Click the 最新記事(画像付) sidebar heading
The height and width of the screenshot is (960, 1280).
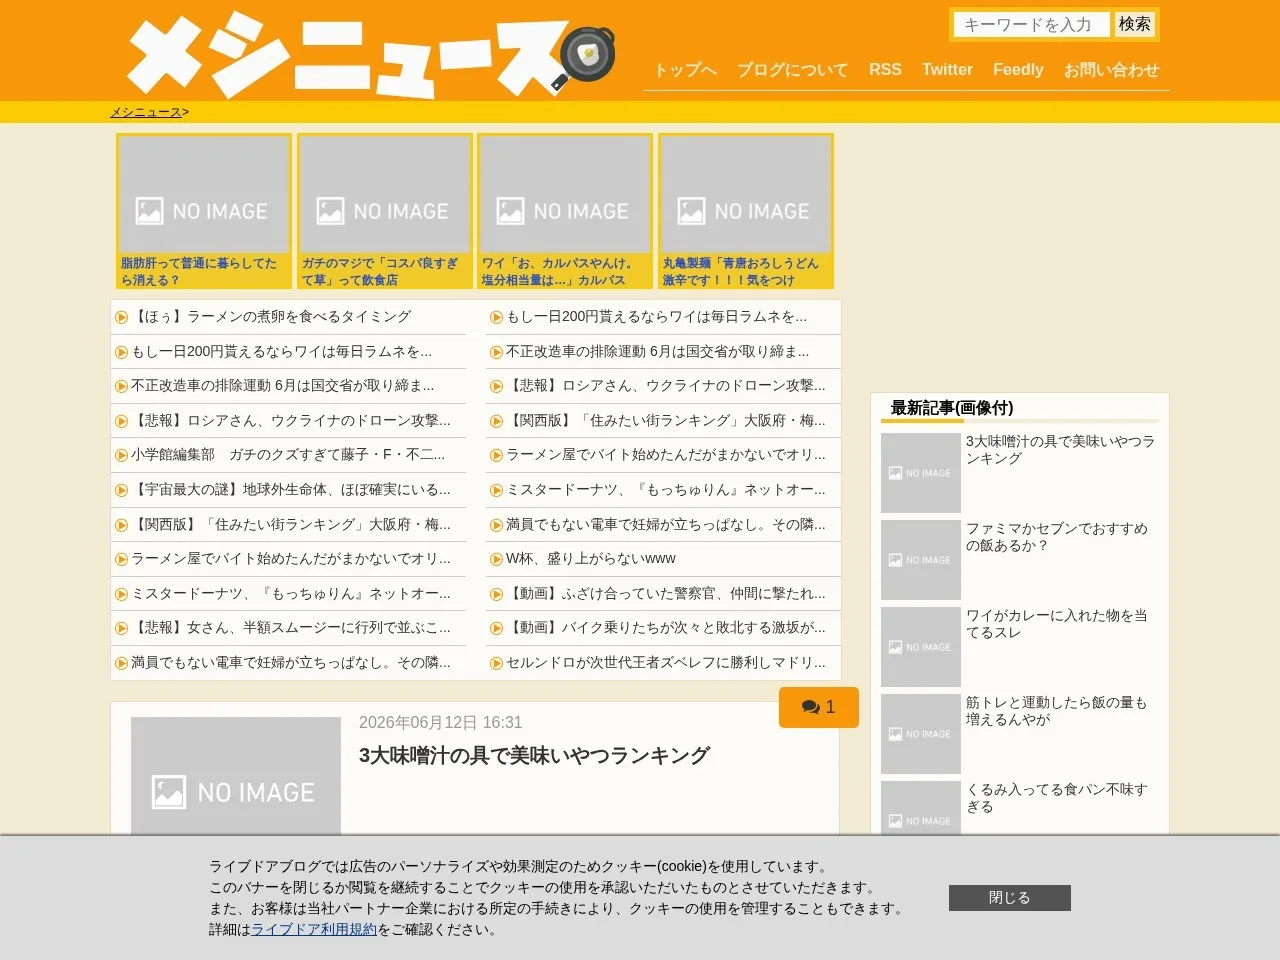(x=952, y=407)
